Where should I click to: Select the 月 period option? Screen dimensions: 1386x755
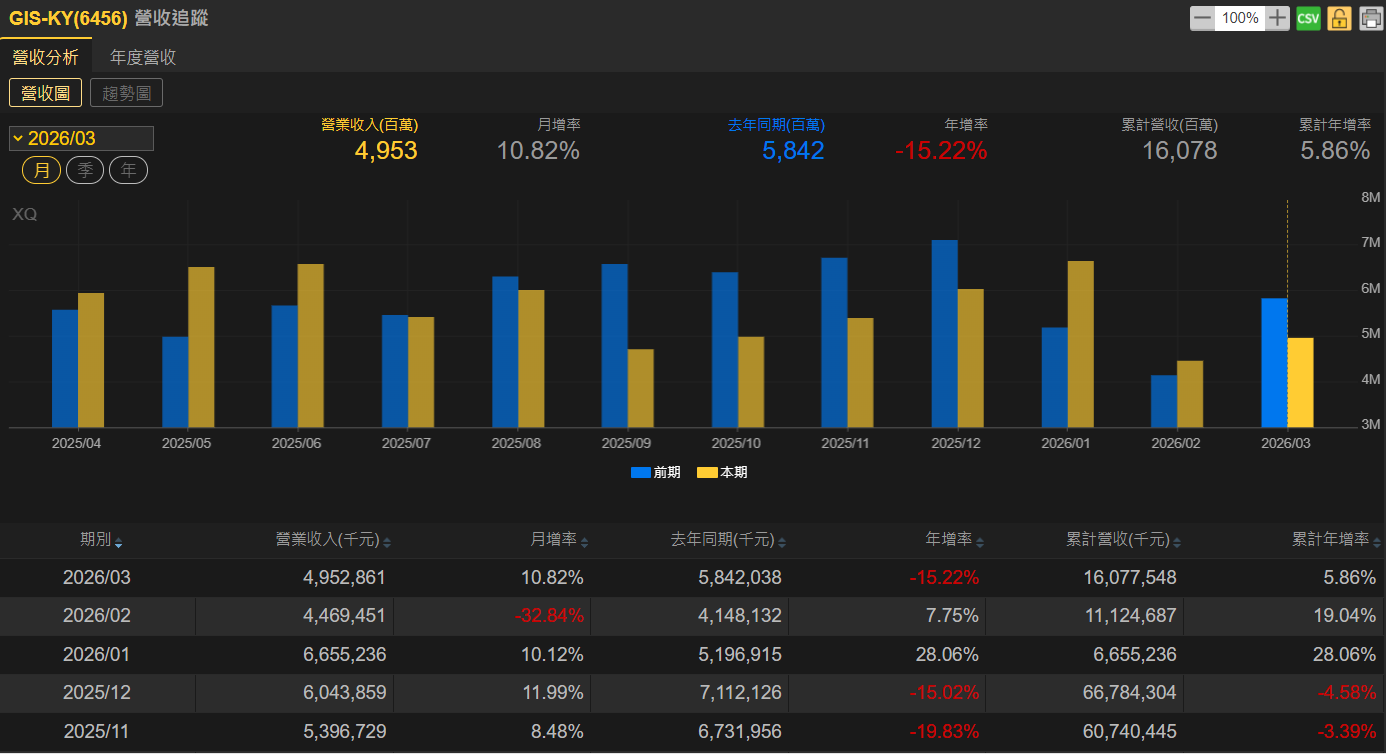[x=41, y=170]
